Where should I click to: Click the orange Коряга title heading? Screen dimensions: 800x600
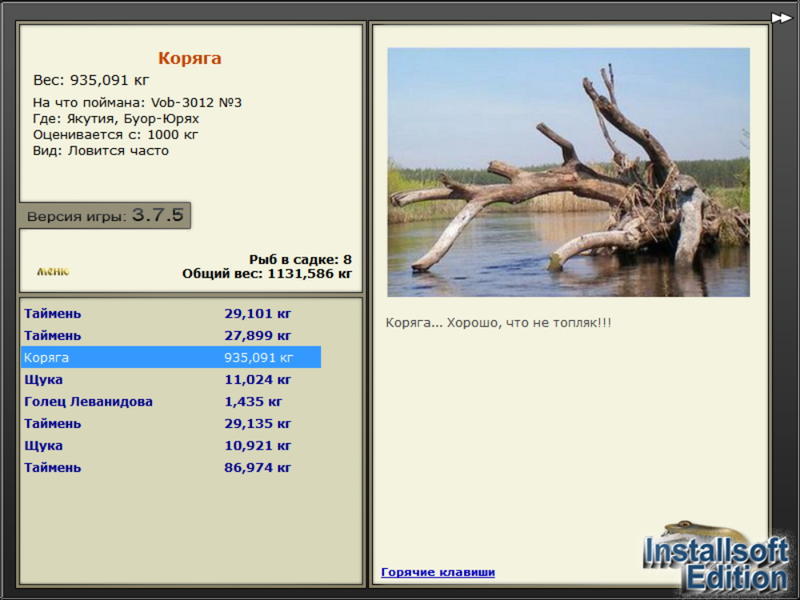pos(190,59)
